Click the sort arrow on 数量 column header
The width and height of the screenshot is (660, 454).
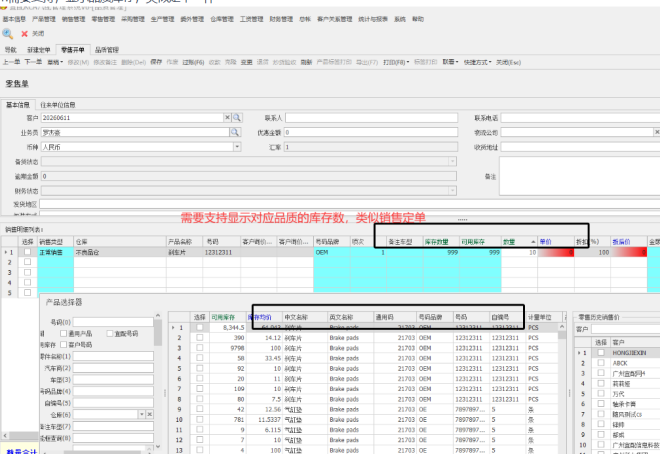(533, 242)
